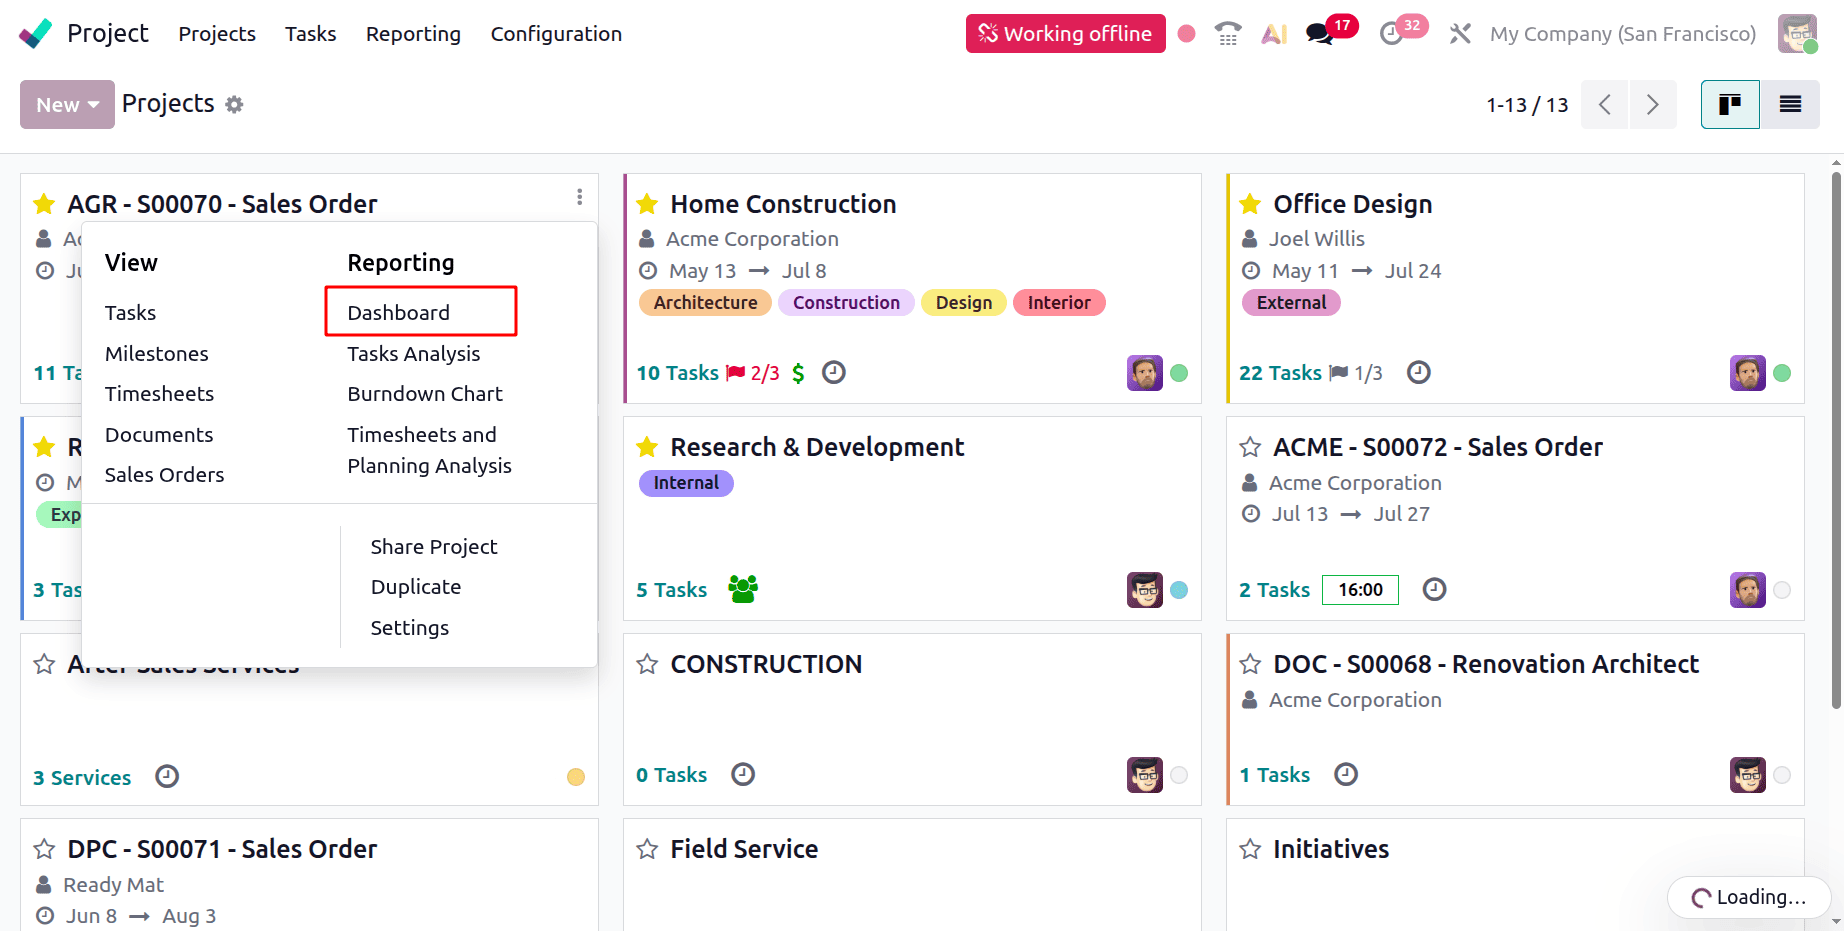Click green team icon on Research & Development

743,589
